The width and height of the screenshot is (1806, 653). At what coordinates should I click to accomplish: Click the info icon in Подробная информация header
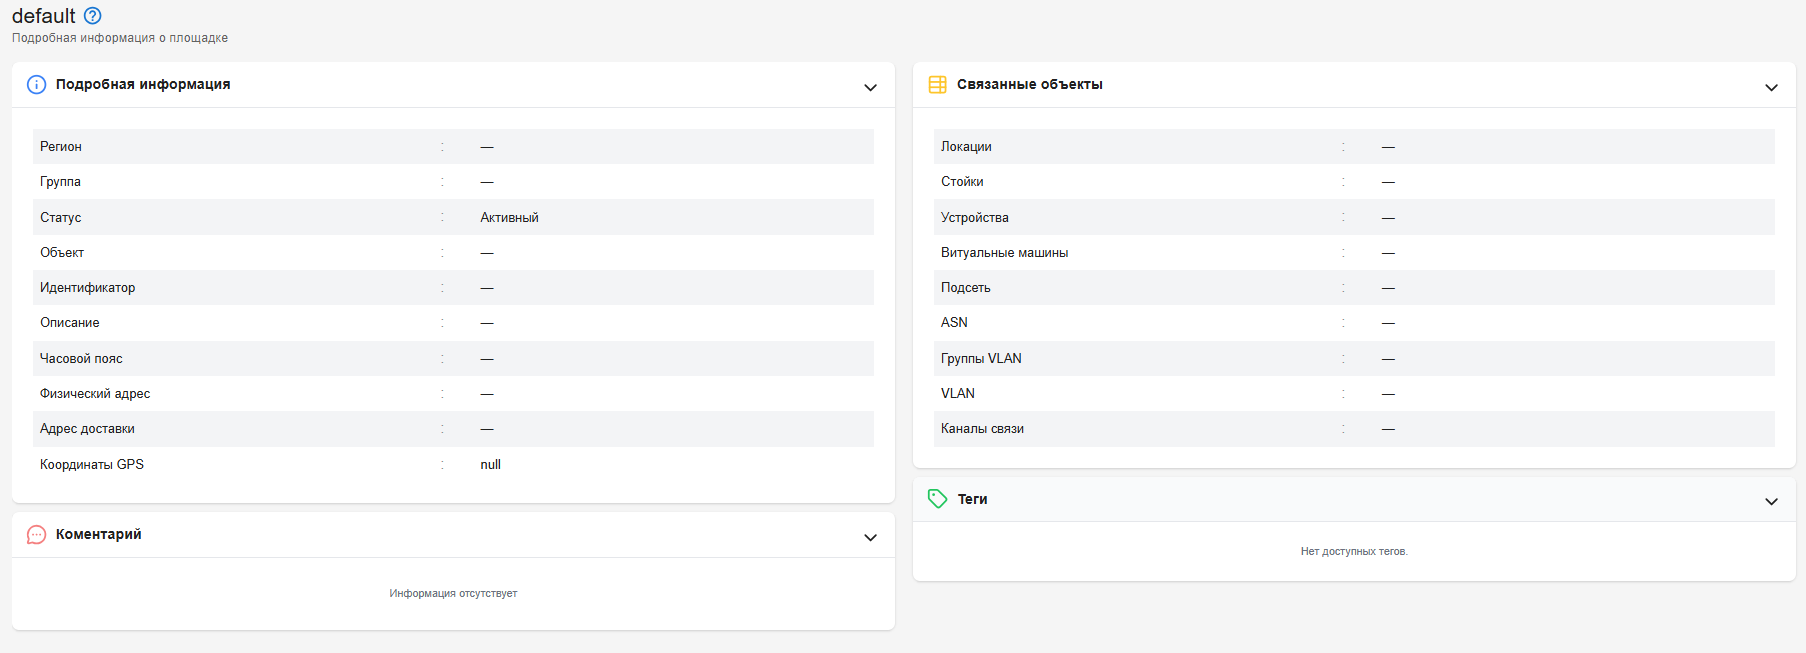pos(36,85)
